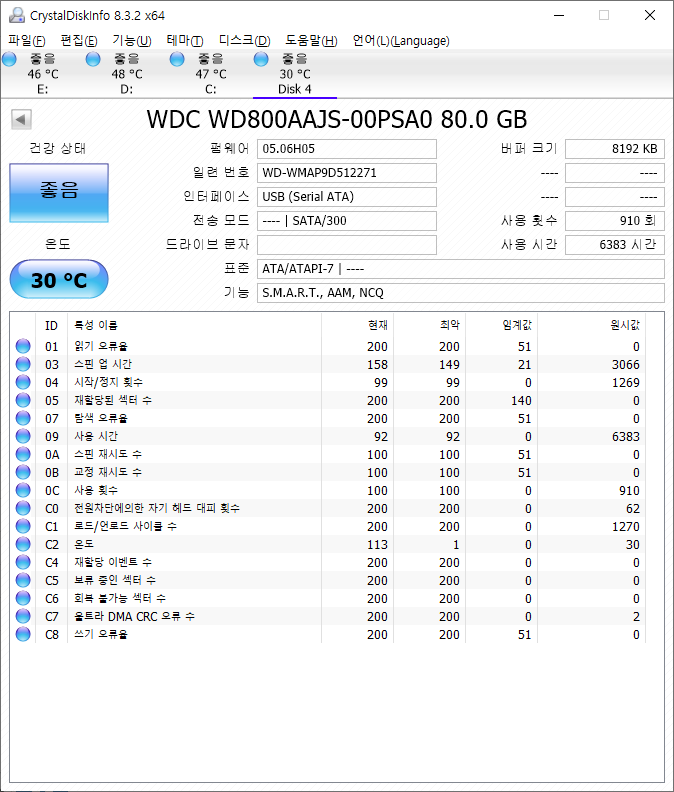Click the empty drive letter field

[x=347, y=245]
